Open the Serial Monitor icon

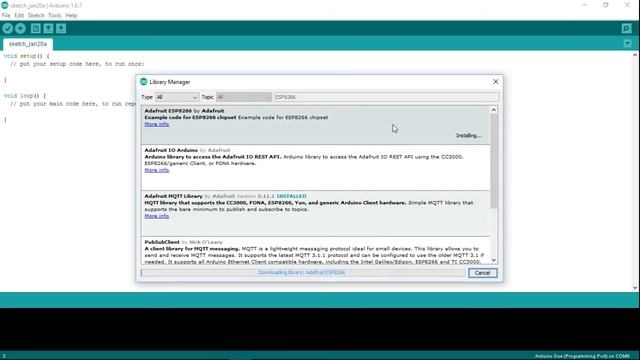[x=627, y=28]
